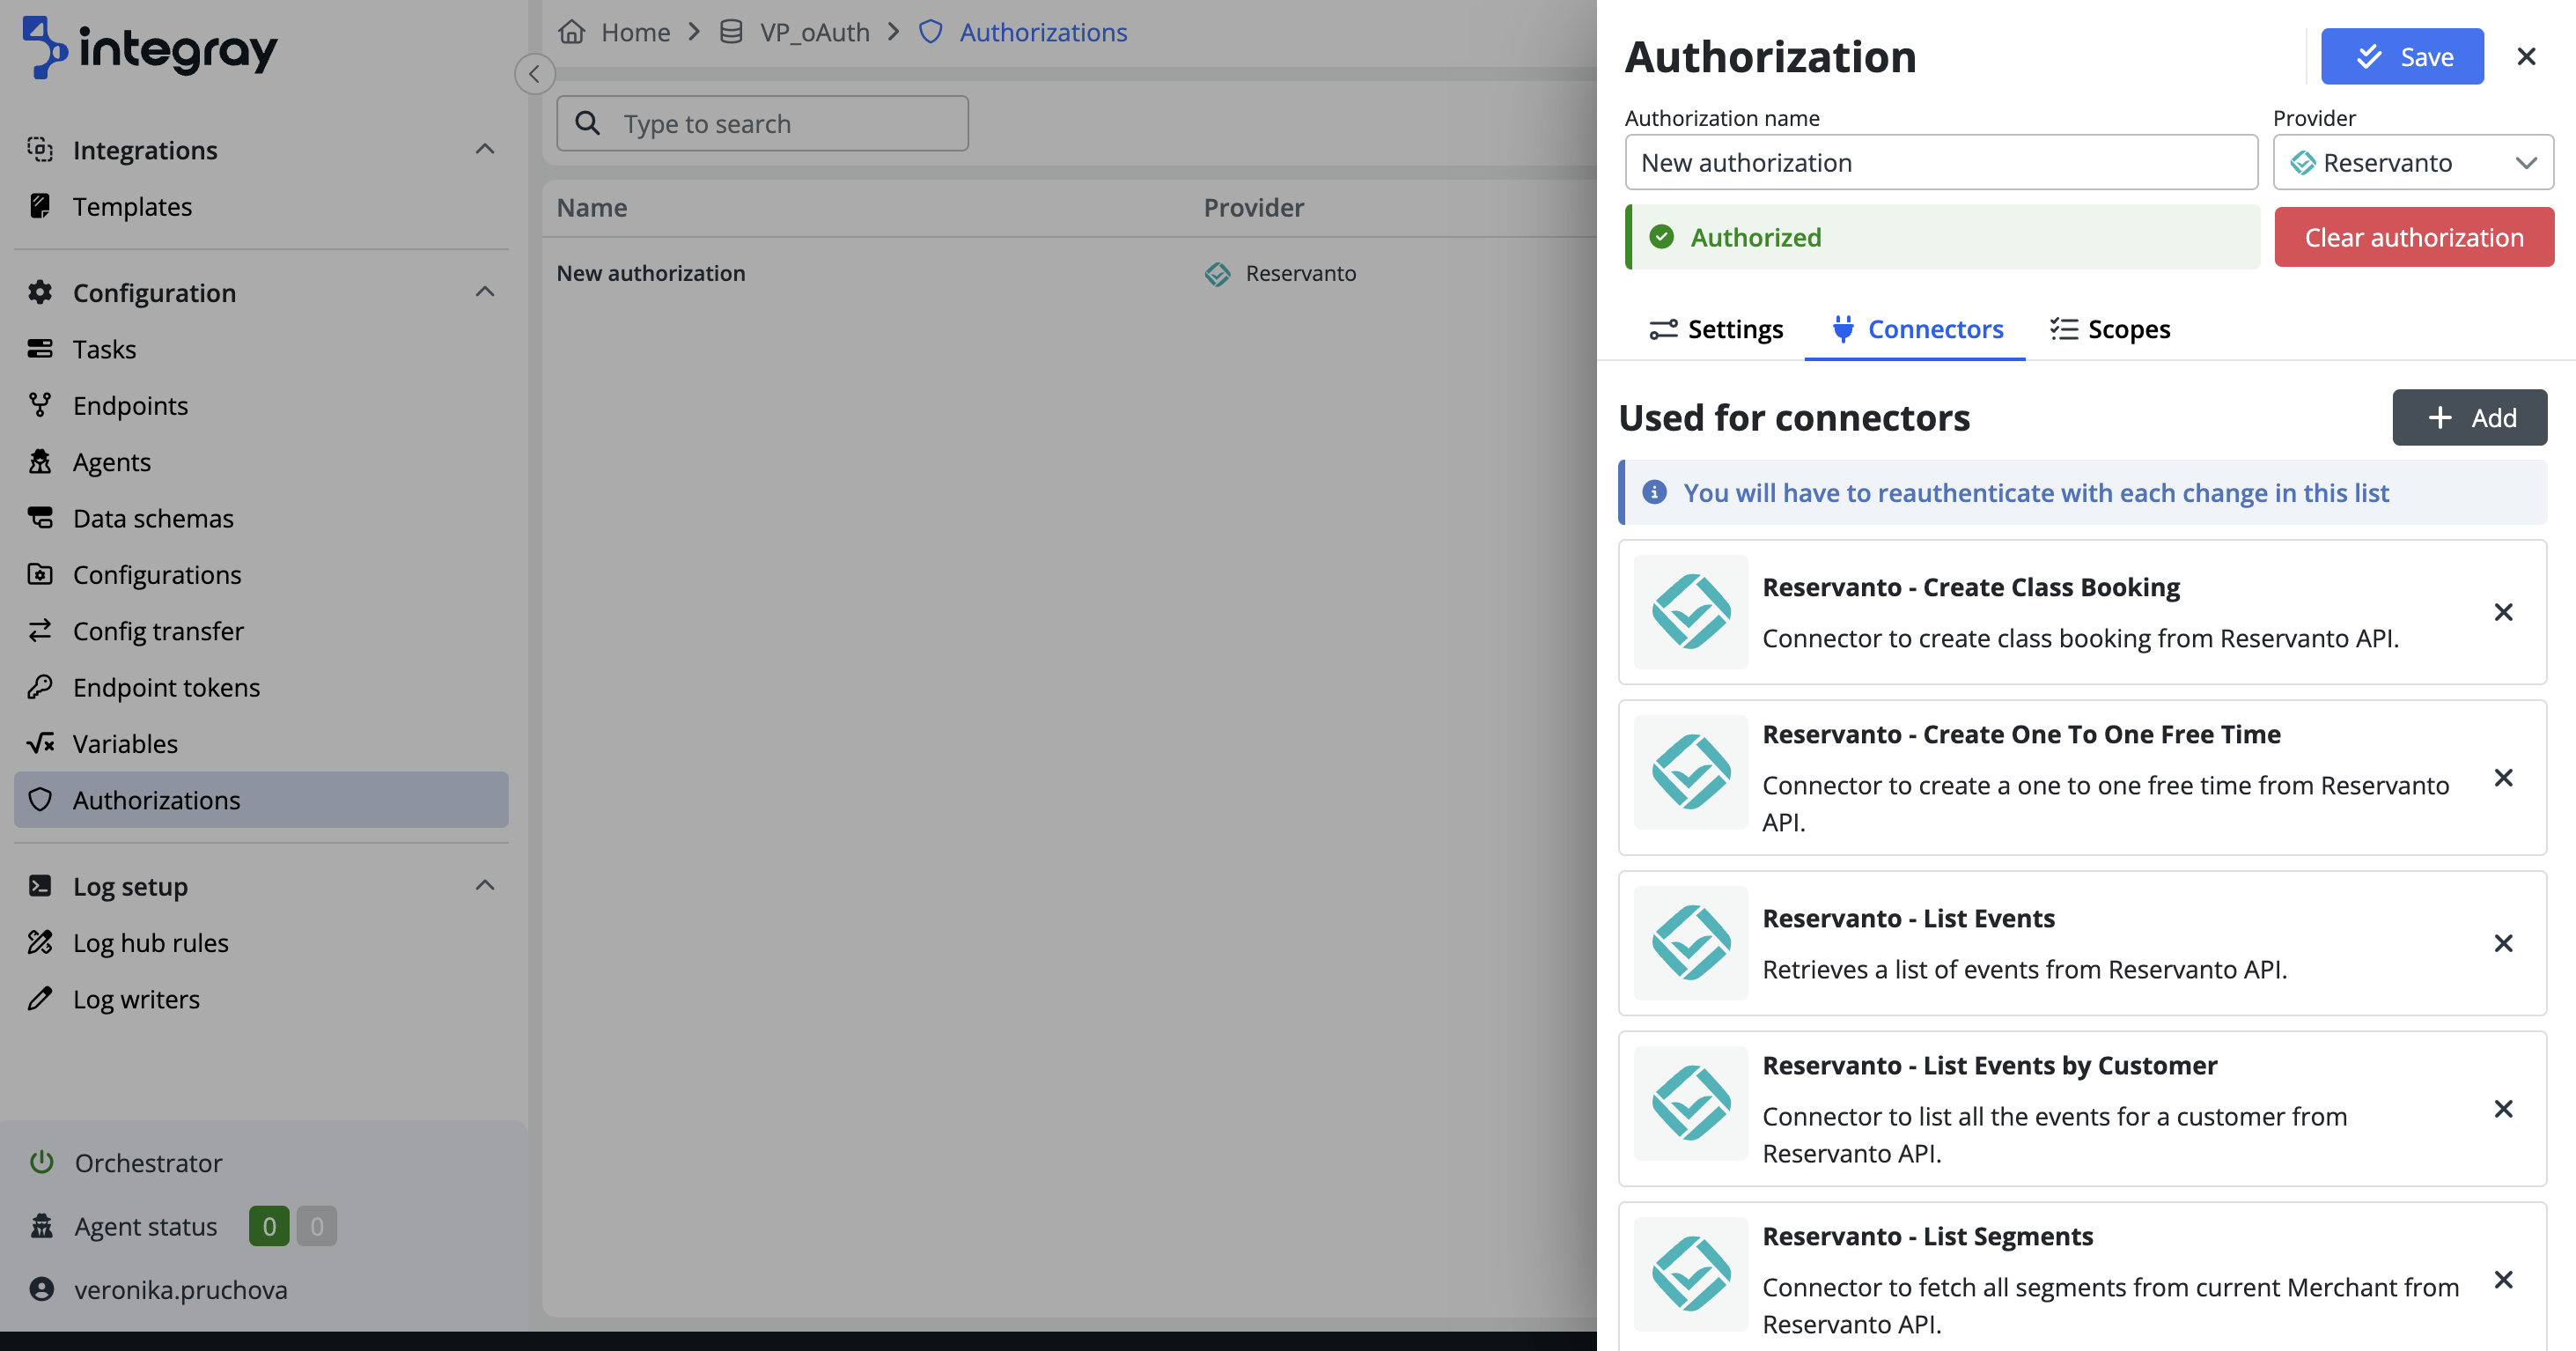Image resolution: width=2576 pixels, height=1351 pixels.
Task: Switch to the Settings tab
Action: [x=1716, y=329]
